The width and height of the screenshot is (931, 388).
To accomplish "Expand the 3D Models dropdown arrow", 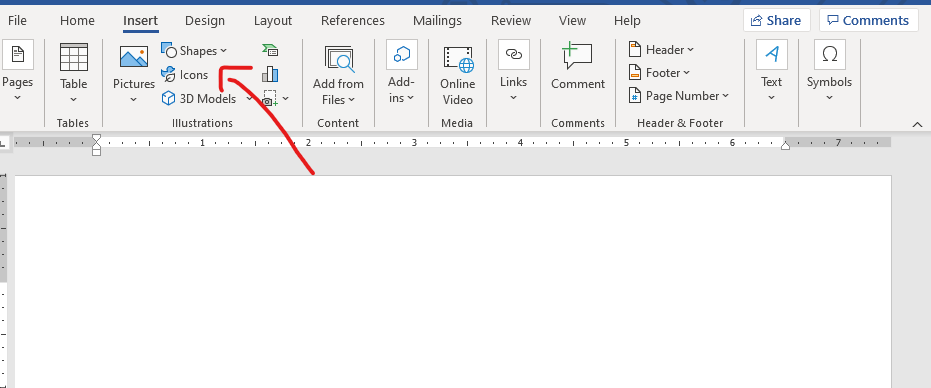I will tap(249, 99).
